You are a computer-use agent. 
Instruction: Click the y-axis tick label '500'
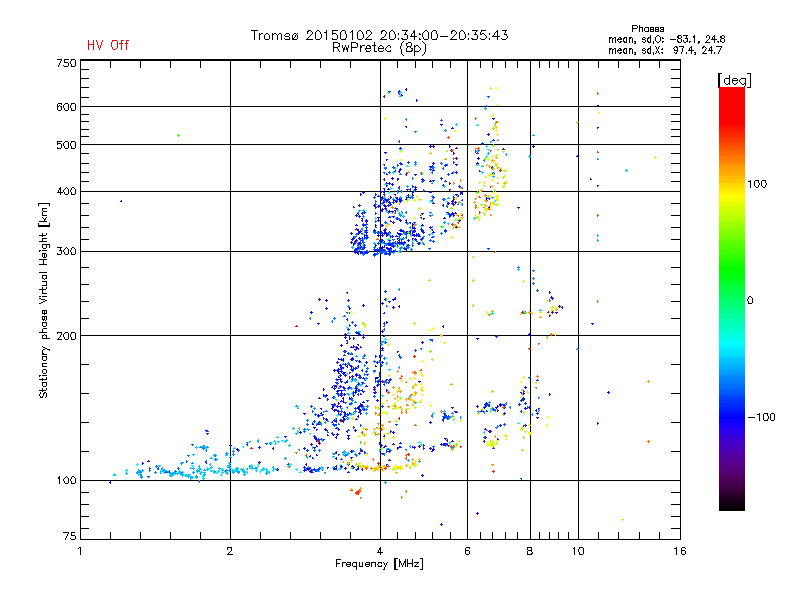click(x=66, y=145)
